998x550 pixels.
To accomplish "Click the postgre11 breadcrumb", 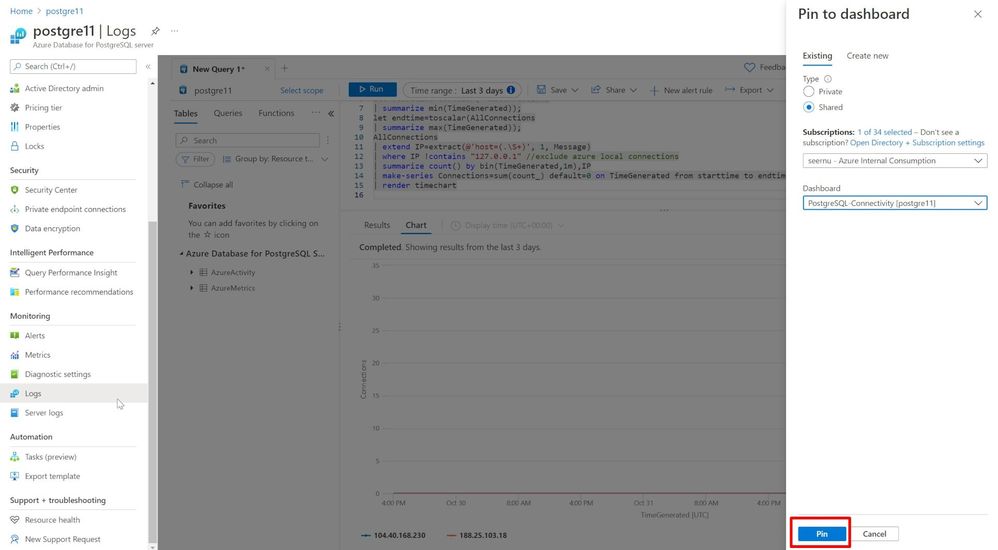I will point(64,11).
